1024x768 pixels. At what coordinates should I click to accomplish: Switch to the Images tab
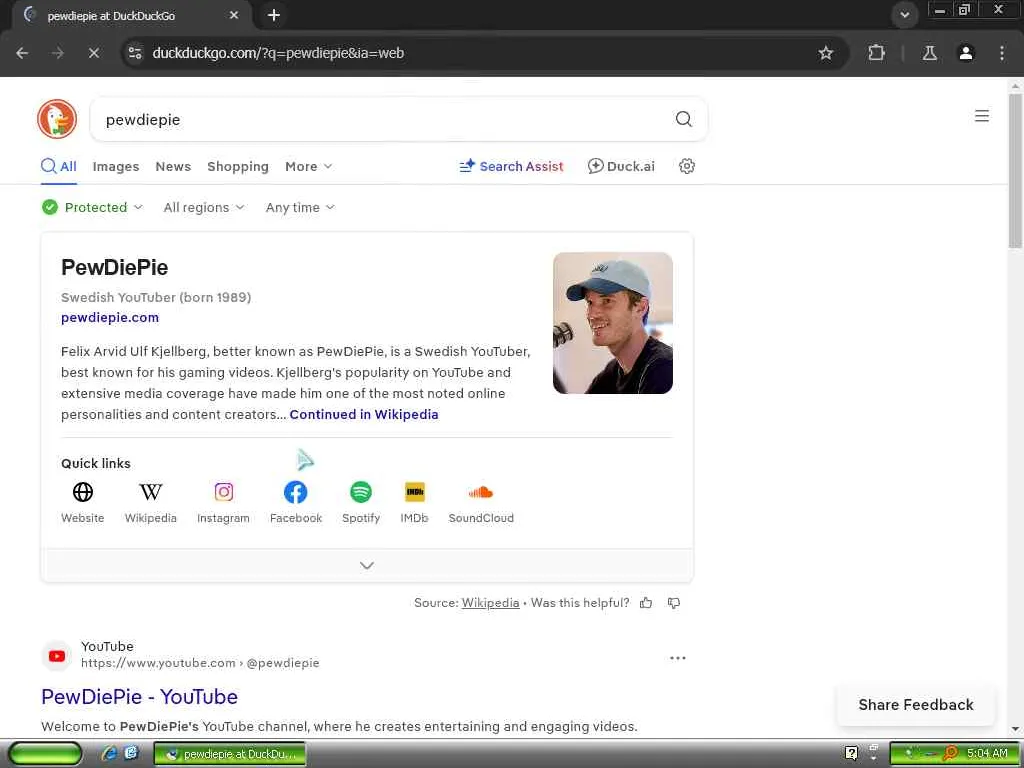point(116,167)
